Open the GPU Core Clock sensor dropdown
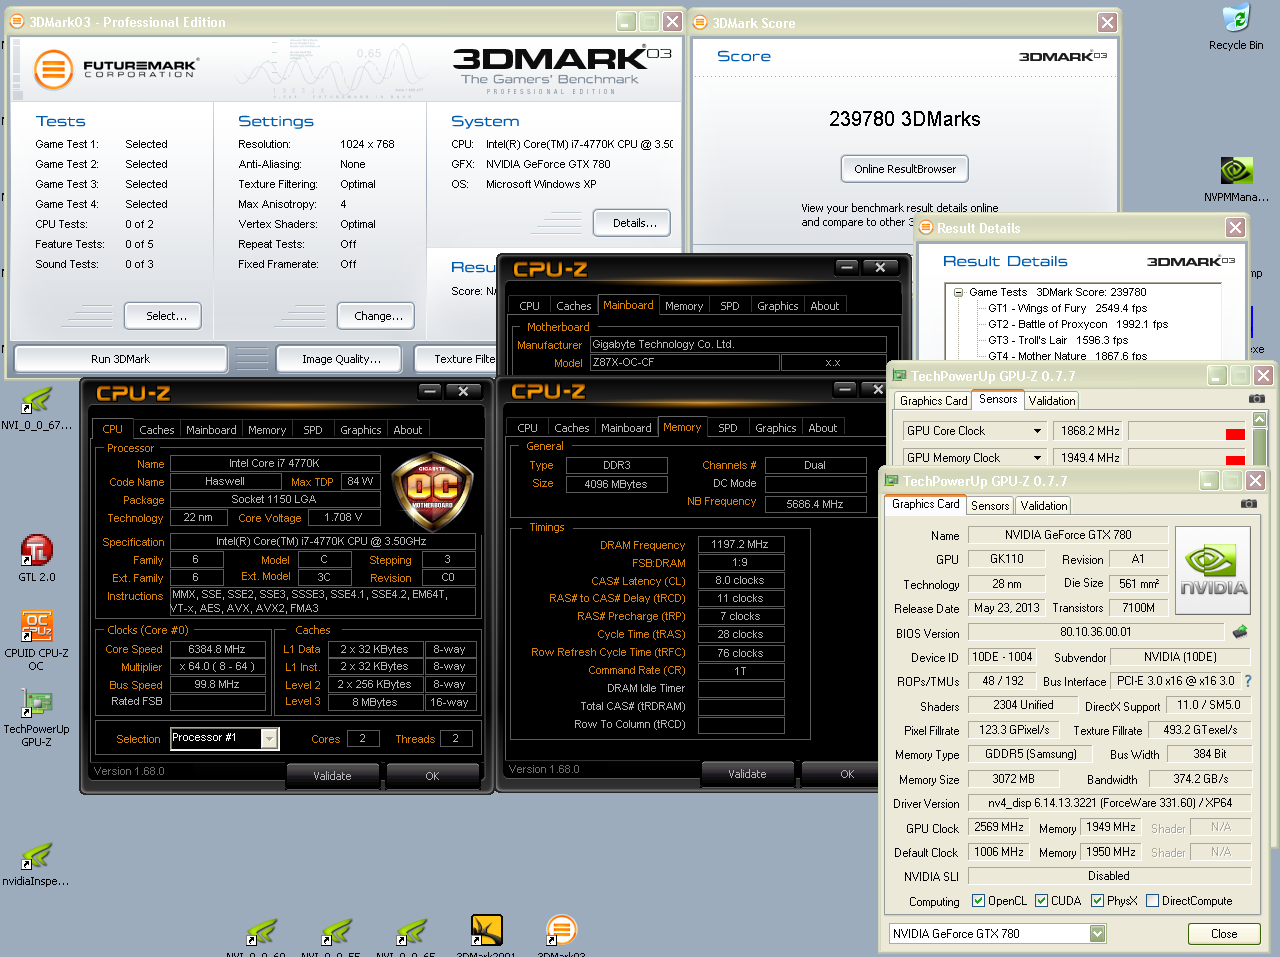Screen dimensions: 1280x957 point(1037,431)
